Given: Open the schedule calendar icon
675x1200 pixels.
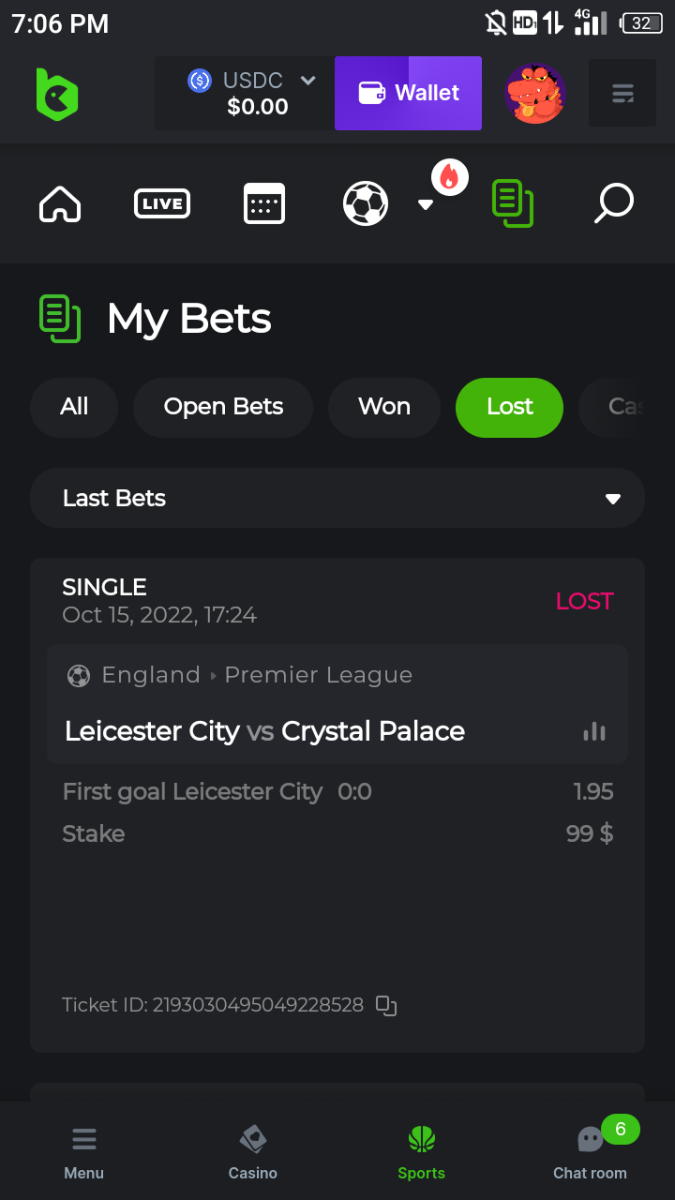Looking at the screenshot, I should click(264, 204).
